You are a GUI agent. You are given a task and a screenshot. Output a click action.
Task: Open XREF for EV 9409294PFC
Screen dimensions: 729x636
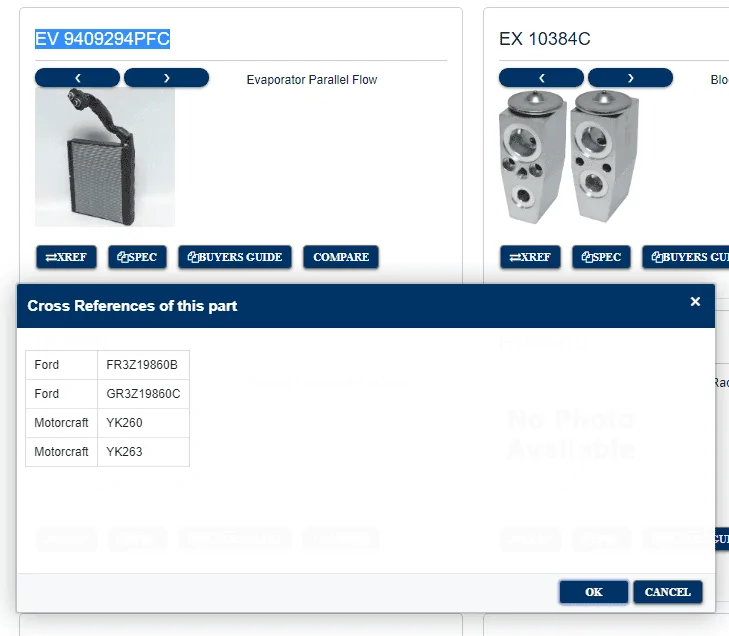pyautogui.click(x=66, y=257)
